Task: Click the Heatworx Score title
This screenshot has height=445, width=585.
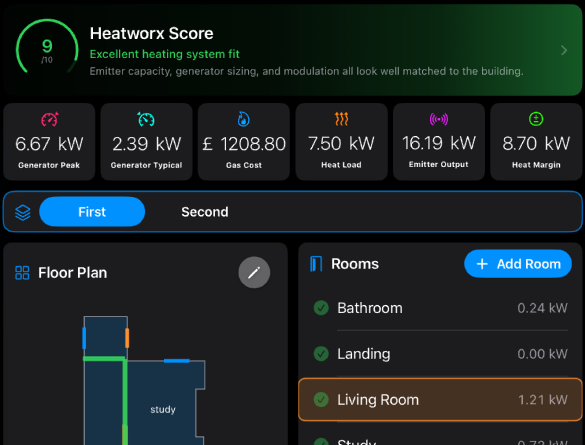Action: coord(151,33)
